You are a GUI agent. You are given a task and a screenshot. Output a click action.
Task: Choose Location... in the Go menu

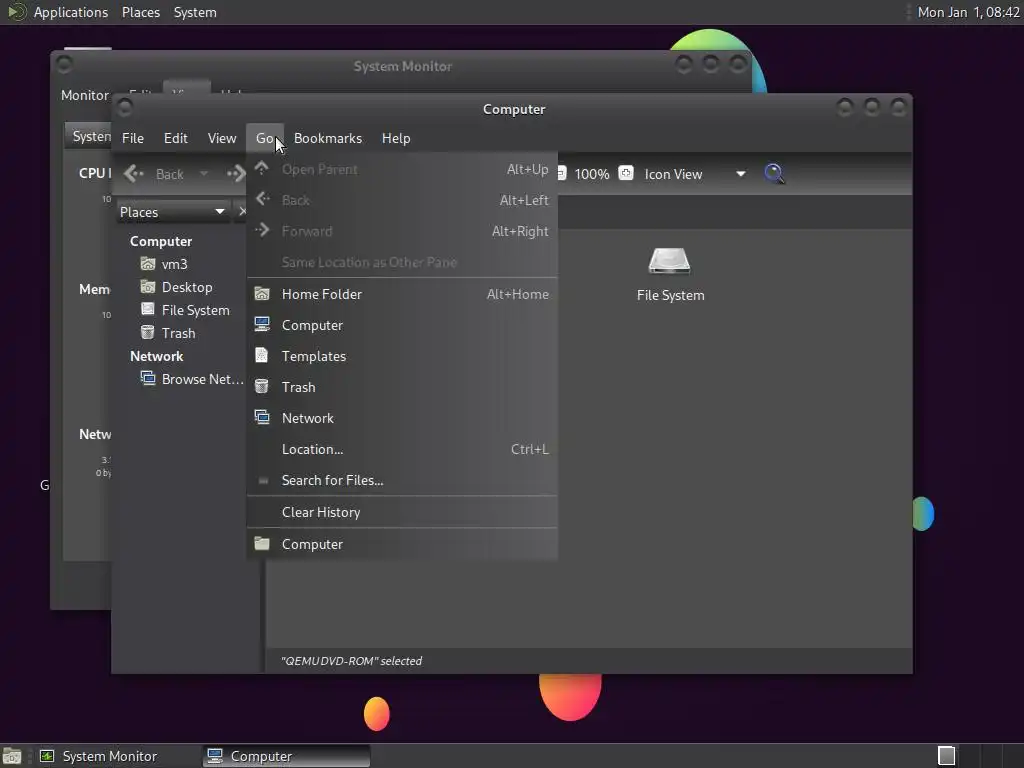pyautogui.click(x=402, y=449)
